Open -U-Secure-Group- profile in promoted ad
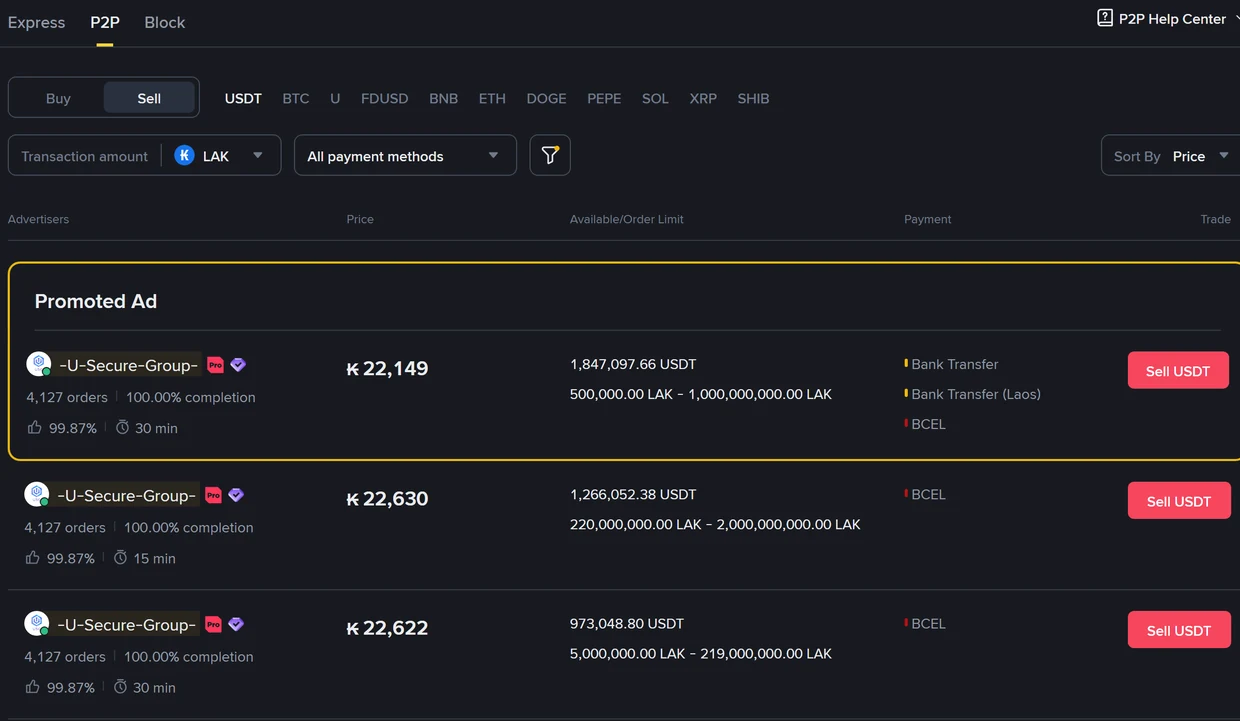 (128, 365)
